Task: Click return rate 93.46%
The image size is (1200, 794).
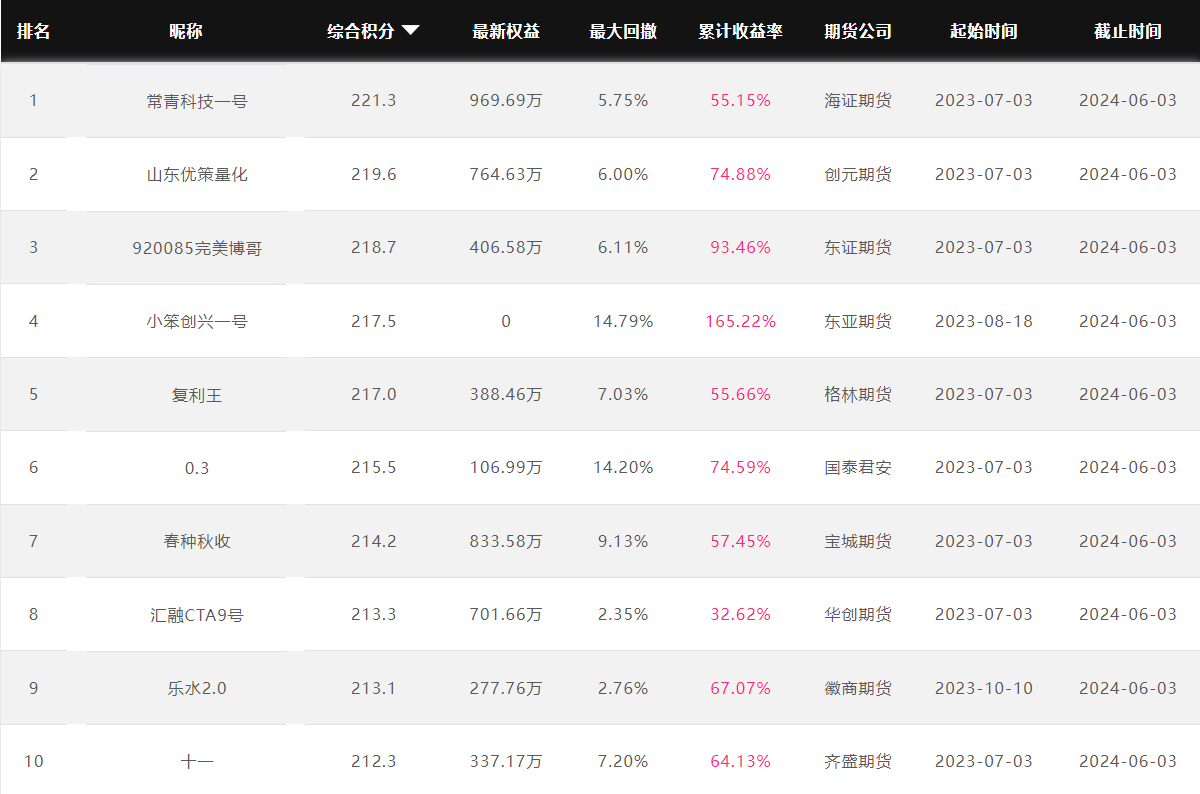Action: point(741,247)
